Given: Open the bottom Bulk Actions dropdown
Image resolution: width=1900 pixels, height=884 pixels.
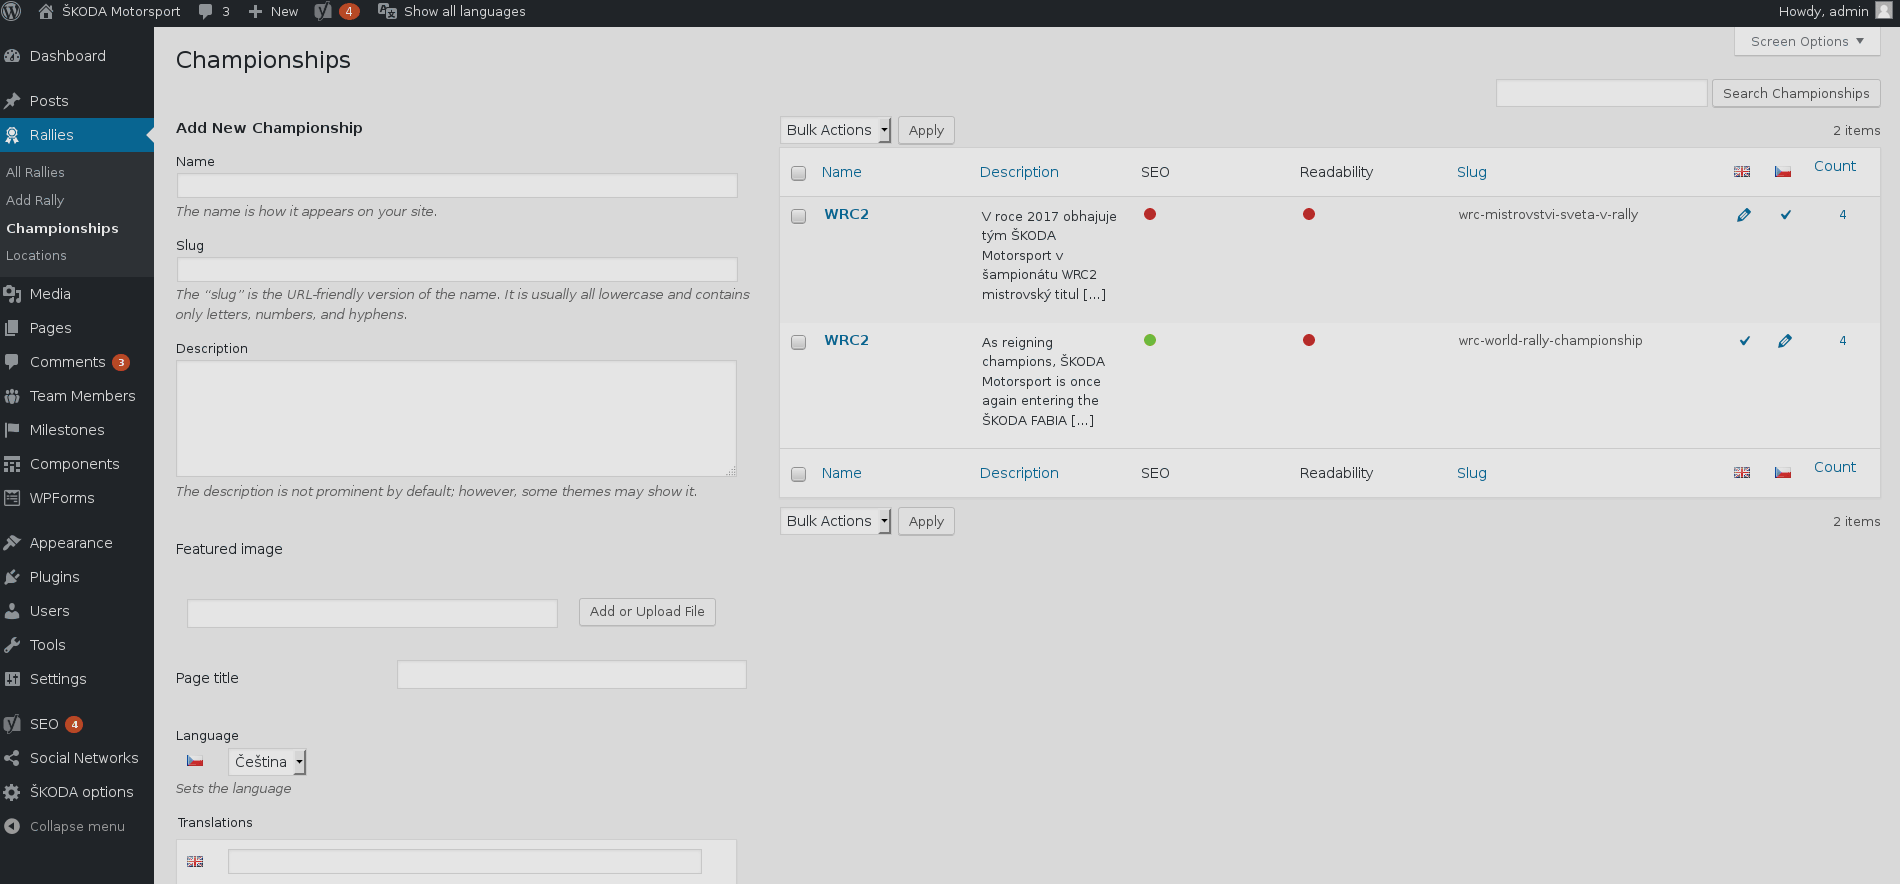Looking at the screenshot, I should pyautogui.click(x=835, y=521).
